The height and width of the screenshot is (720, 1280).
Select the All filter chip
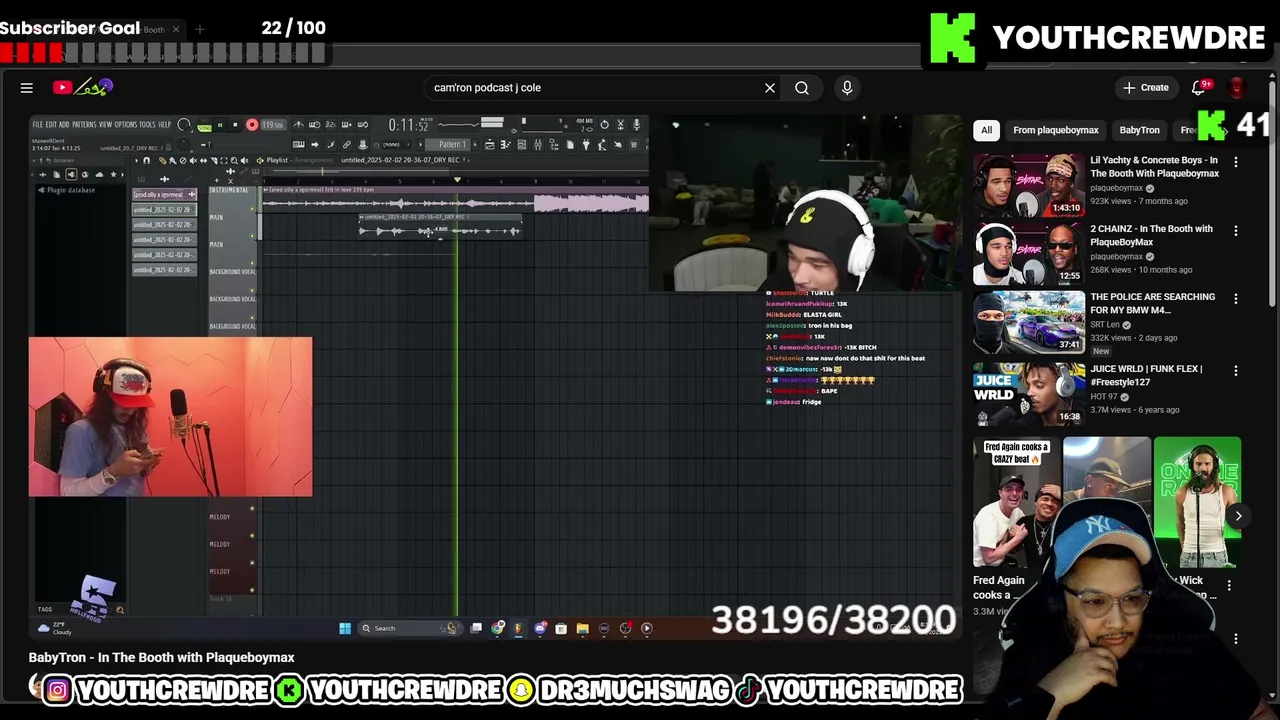(x=986, y=130)
